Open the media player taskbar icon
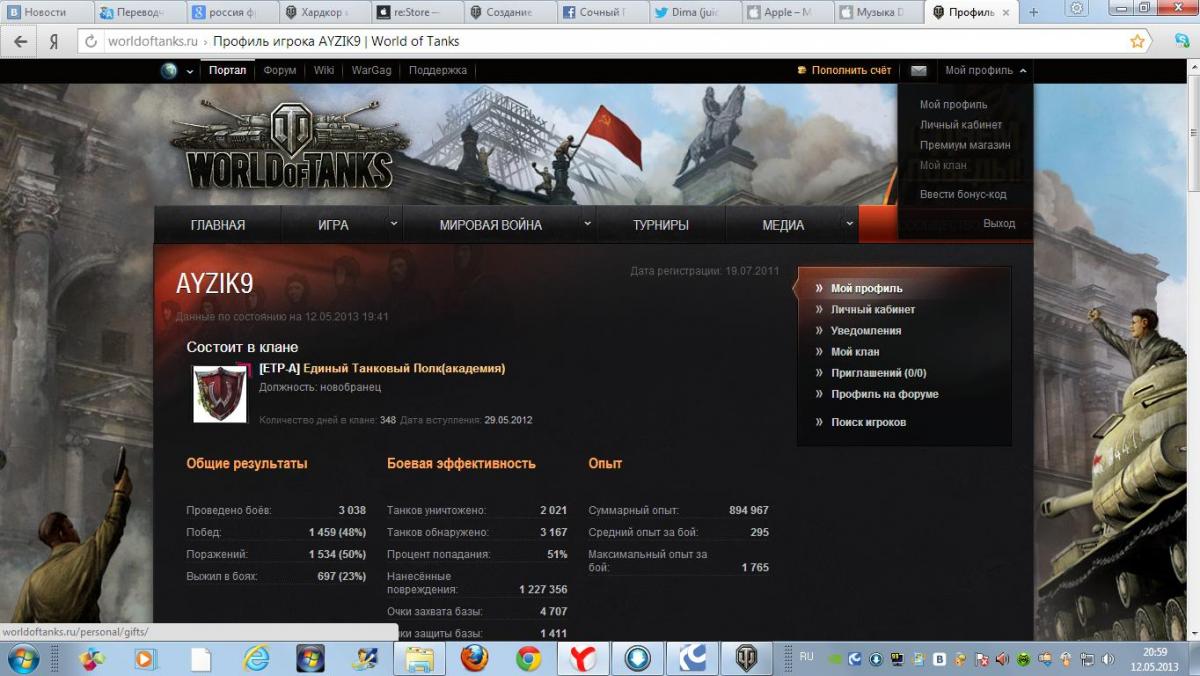The height and width of the screenshot is (676, 1200). point(146,658)
